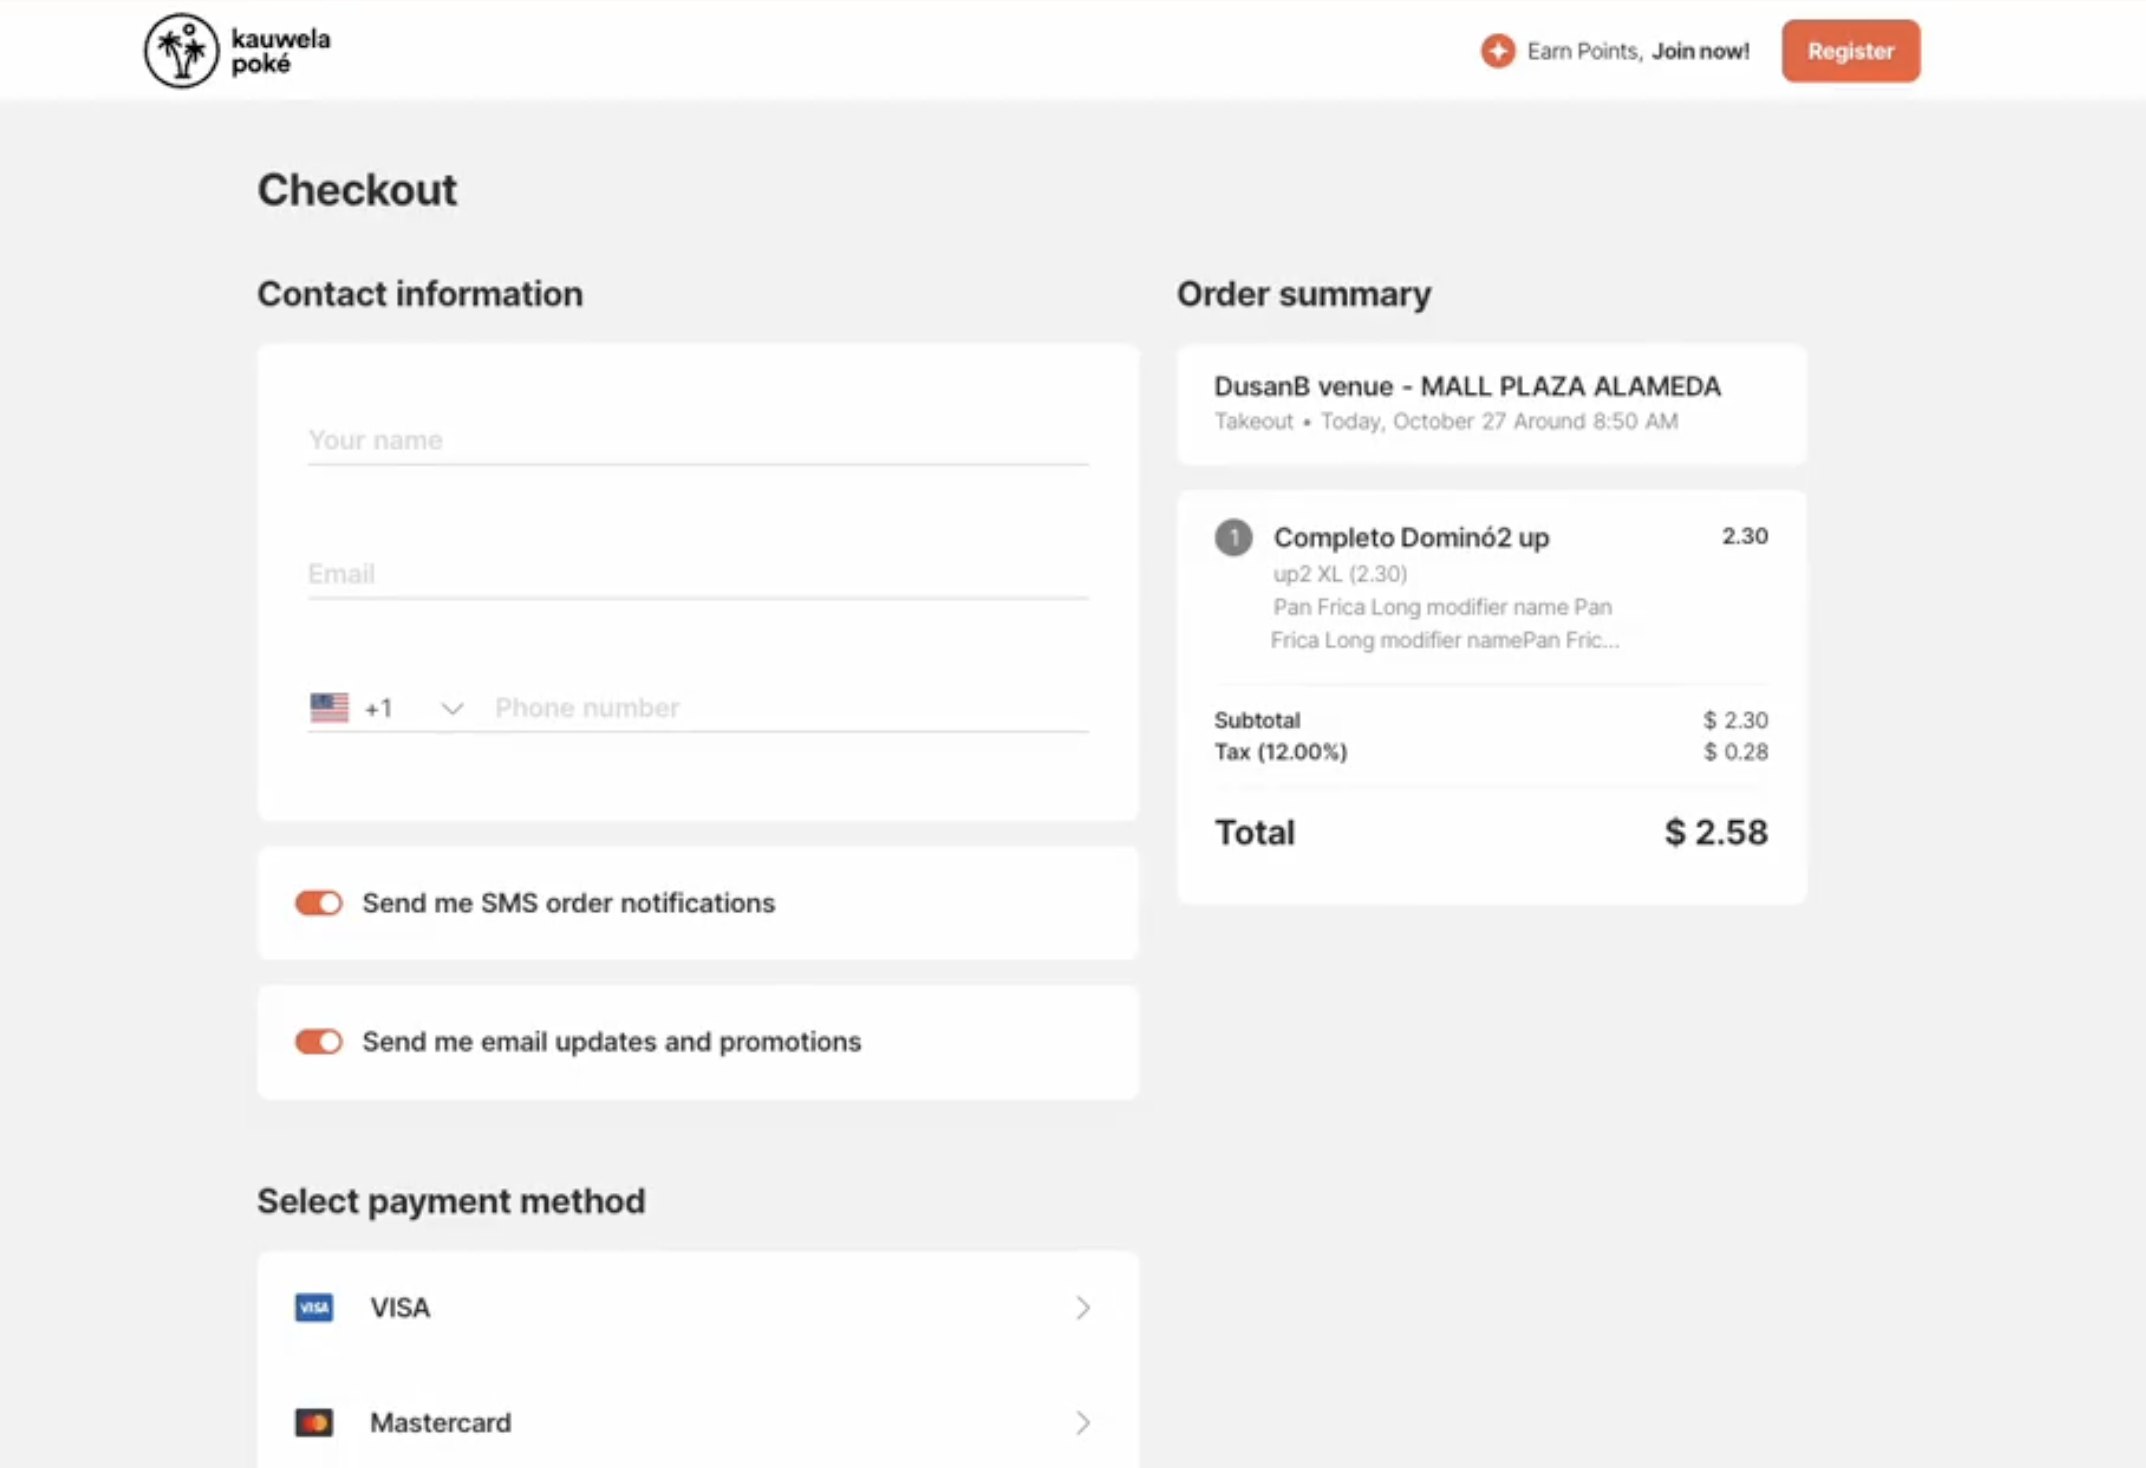The width and height of the screenshot is (2146, 1468).
Task: Click the blue VISA card icon
Action: (314, 1308)
